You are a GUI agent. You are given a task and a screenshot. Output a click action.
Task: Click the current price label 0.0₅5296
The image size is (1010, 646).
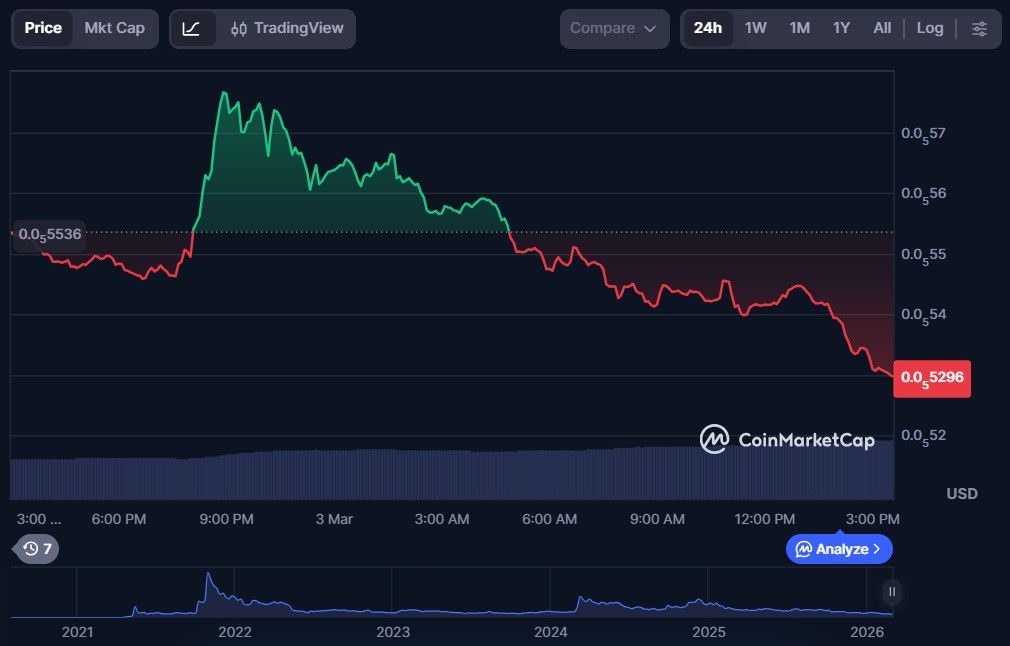pos(931,378)
